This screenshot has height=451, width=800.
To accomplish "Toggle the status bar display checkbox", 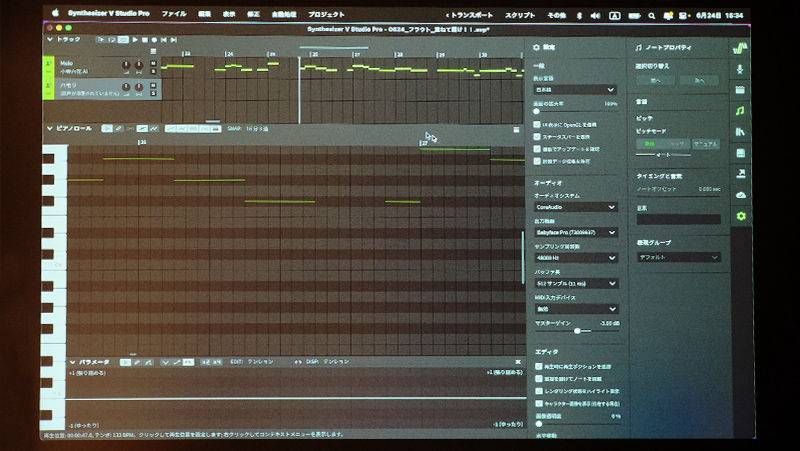I will [x=538, y=136].
